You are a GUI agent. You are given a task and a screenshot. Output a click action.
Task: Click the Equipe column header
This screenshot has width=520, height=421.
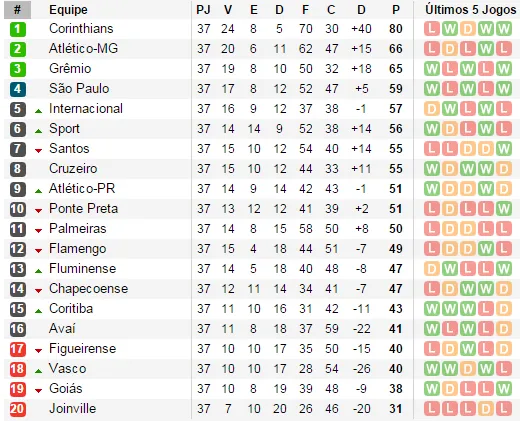coord(68,10)
